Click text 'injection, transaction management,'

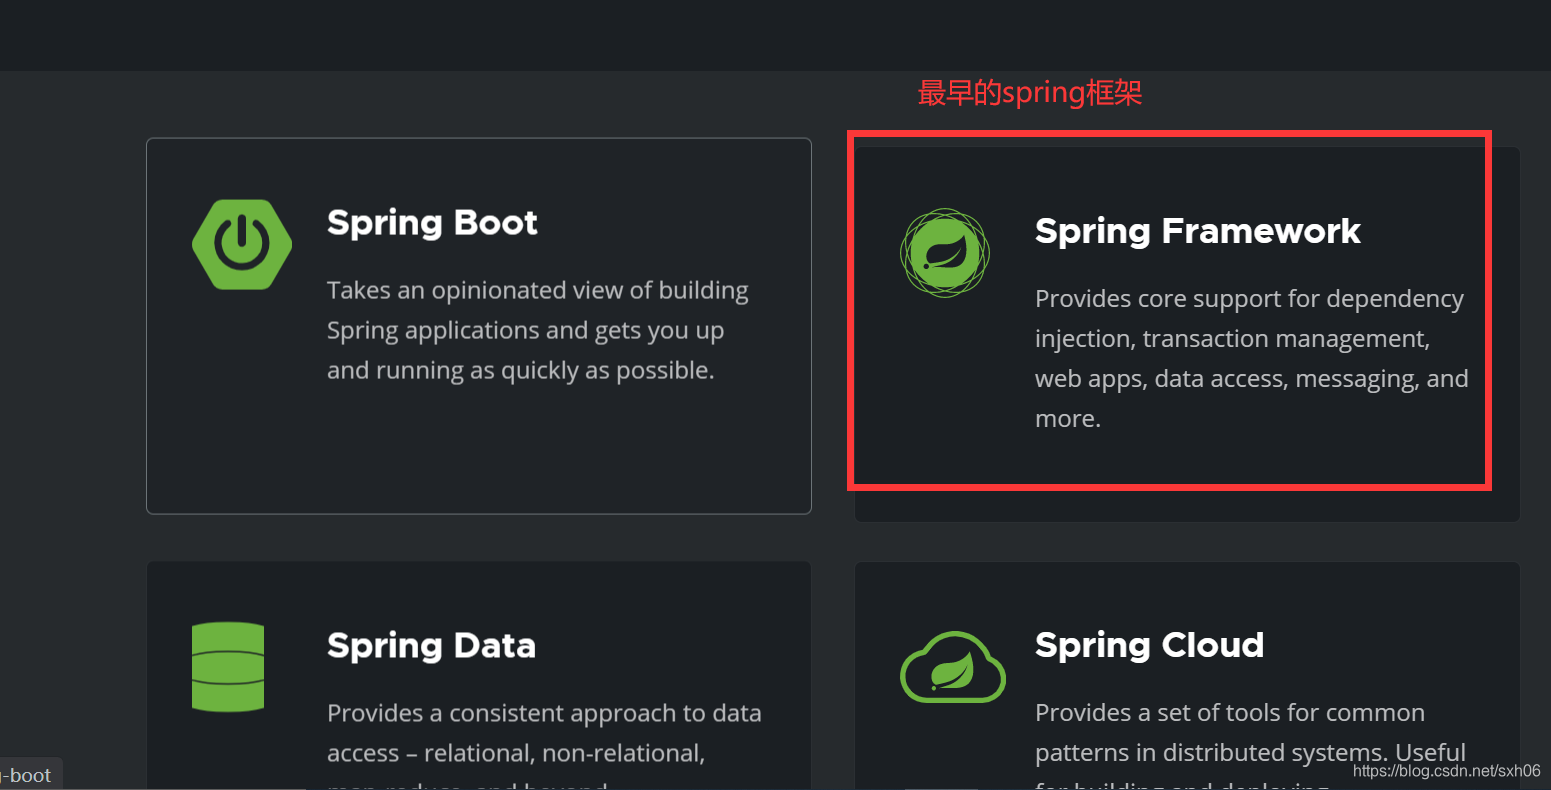pyautogui.click(x=1233, y=339)
